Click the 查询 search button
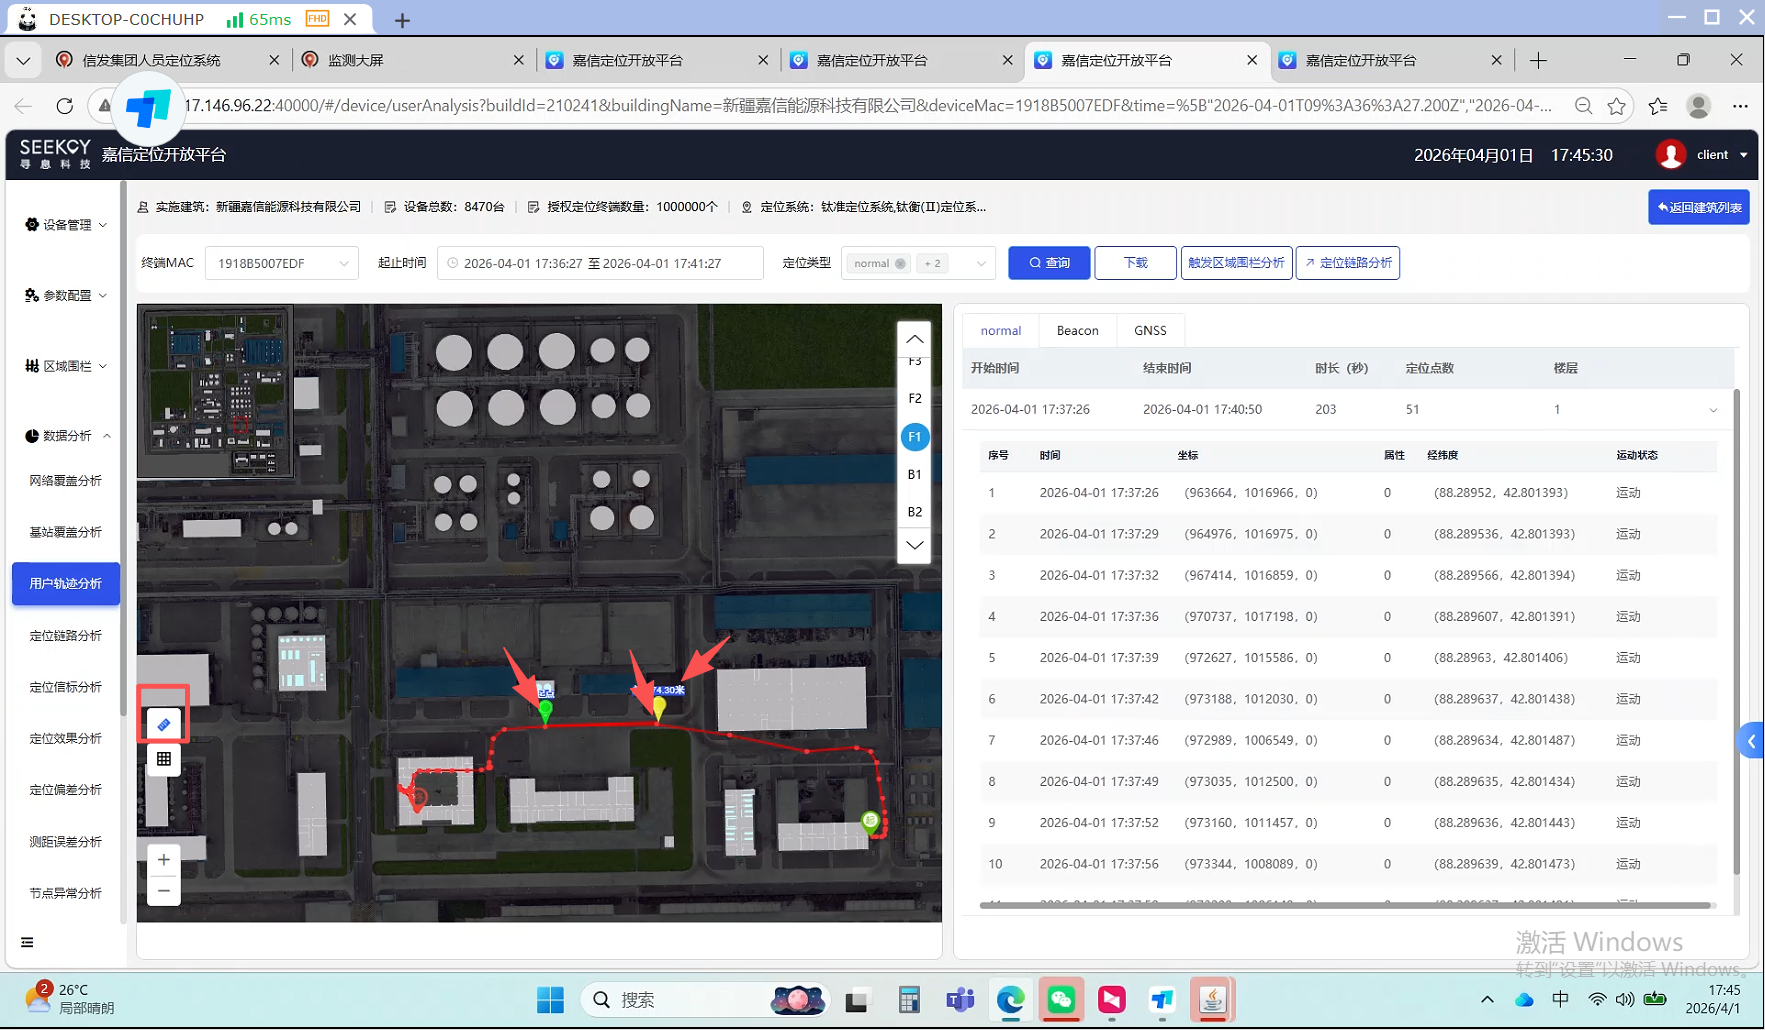This screenshot has height=1030, width=1765. pyautogui.click(x=1049, y=263)
